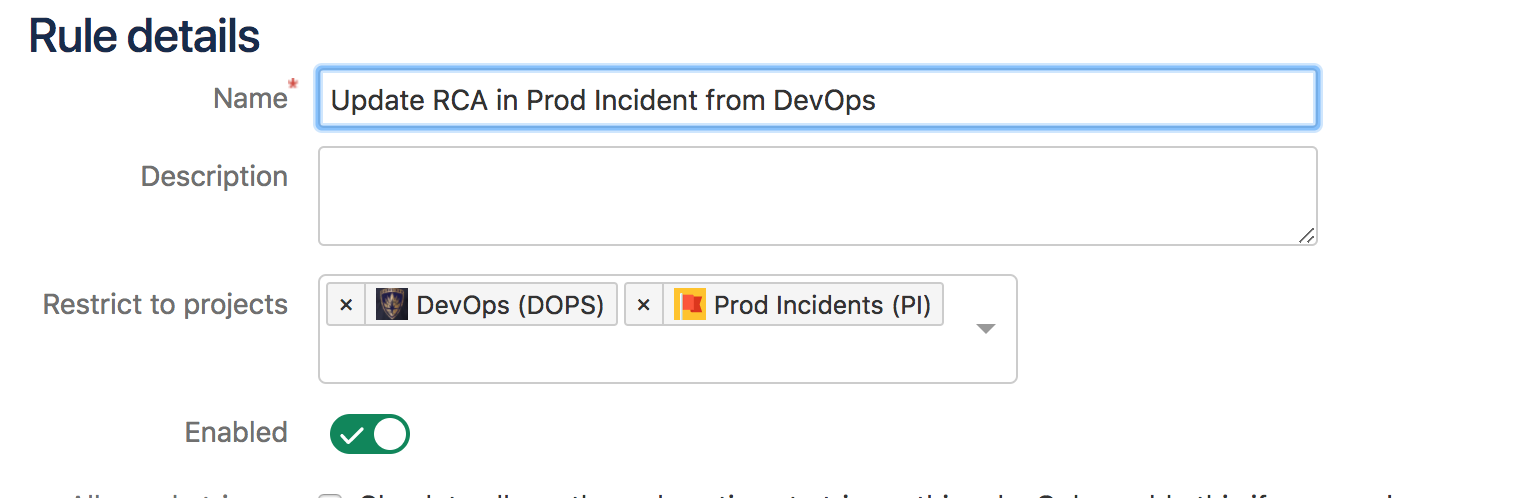Screen dimensions: 1520x498
Task: Toggle the Enabled switch off
Action: coord(369,433)
